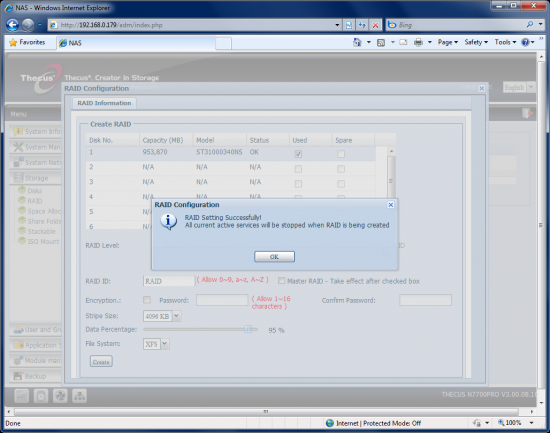The height and width of the screenshot is (433, 550).
Task: Click the Help question mark icon
Action: coord(525,42)
